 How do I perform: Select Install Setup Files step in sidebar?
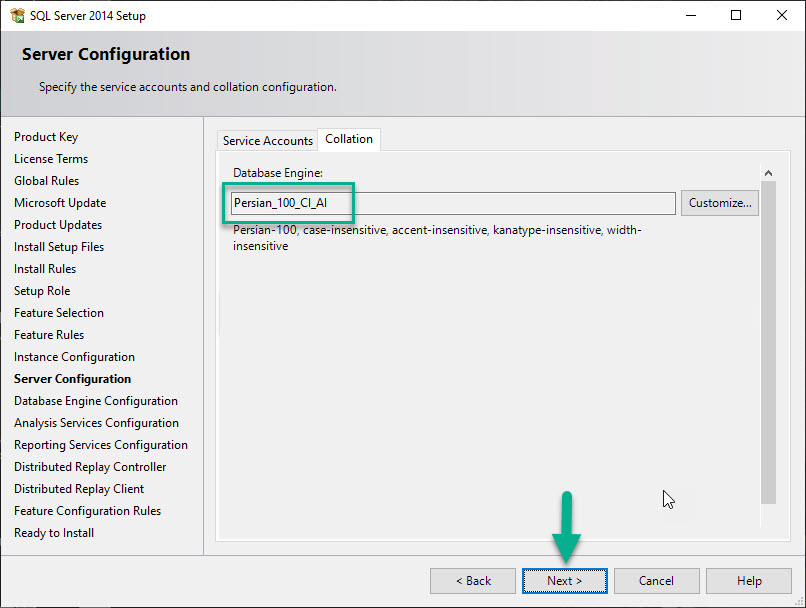pos(59,247)
